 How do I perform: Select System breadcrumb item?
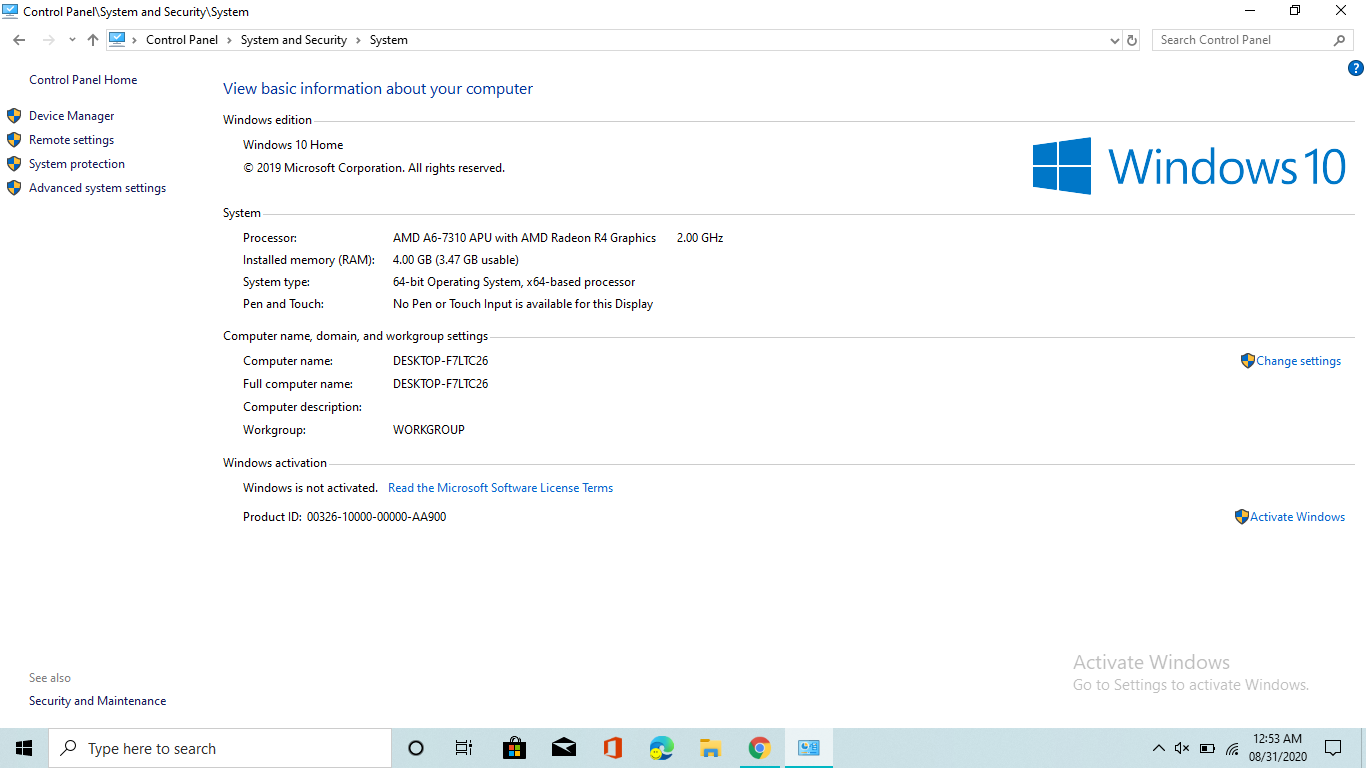pyautogui.click(x=389, y=40)
